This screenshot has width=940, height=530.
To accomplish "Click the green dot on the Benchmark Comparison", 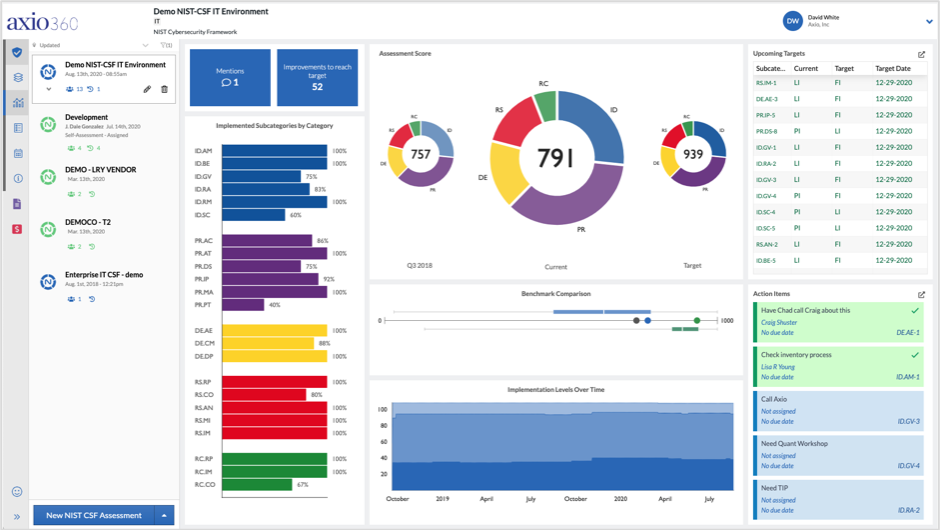I will point(697,321).
